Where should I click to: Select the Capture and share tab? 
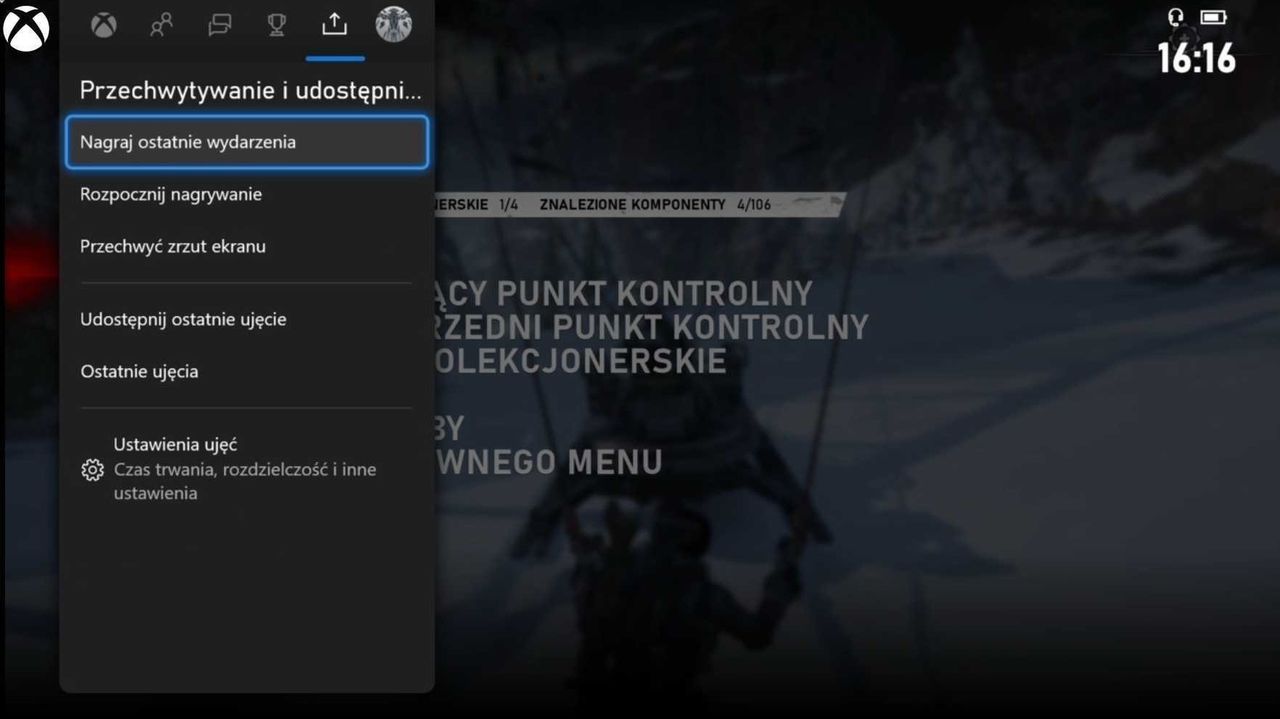tap(335, 26)
